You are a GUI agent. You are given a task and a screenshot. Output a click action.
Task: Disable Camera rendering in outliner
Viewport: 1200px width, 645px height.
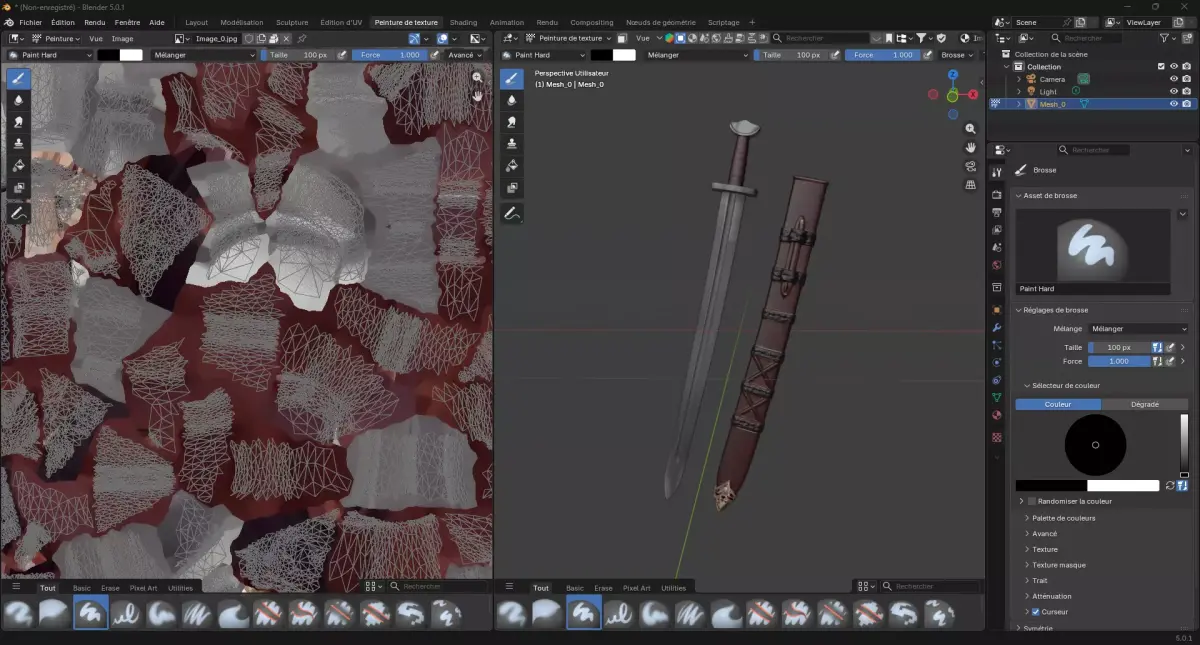1187,79
